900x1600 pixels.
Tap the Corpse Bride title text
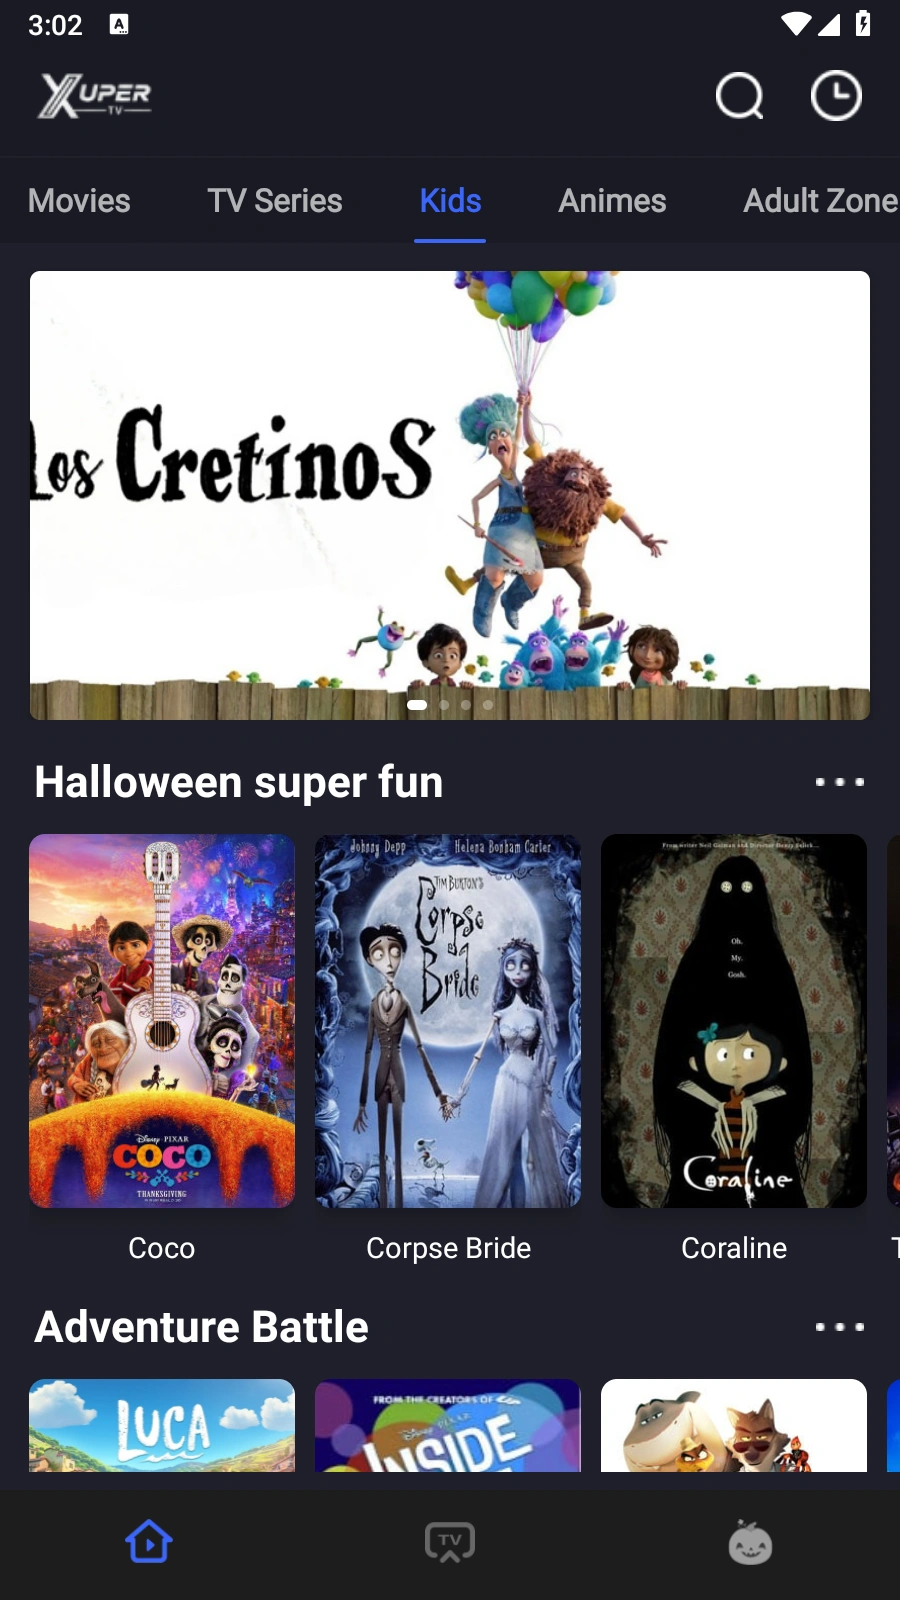[448, 1248]
